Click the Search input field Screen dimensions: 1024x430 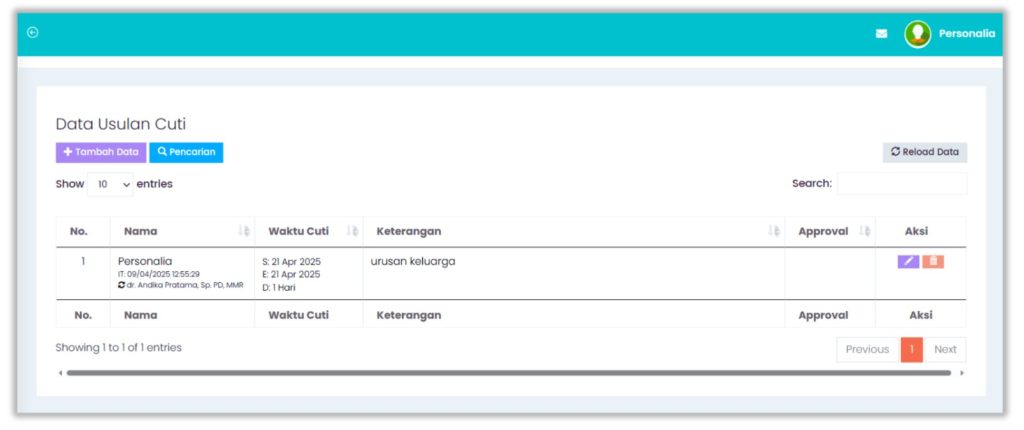(x=902, y=184)
